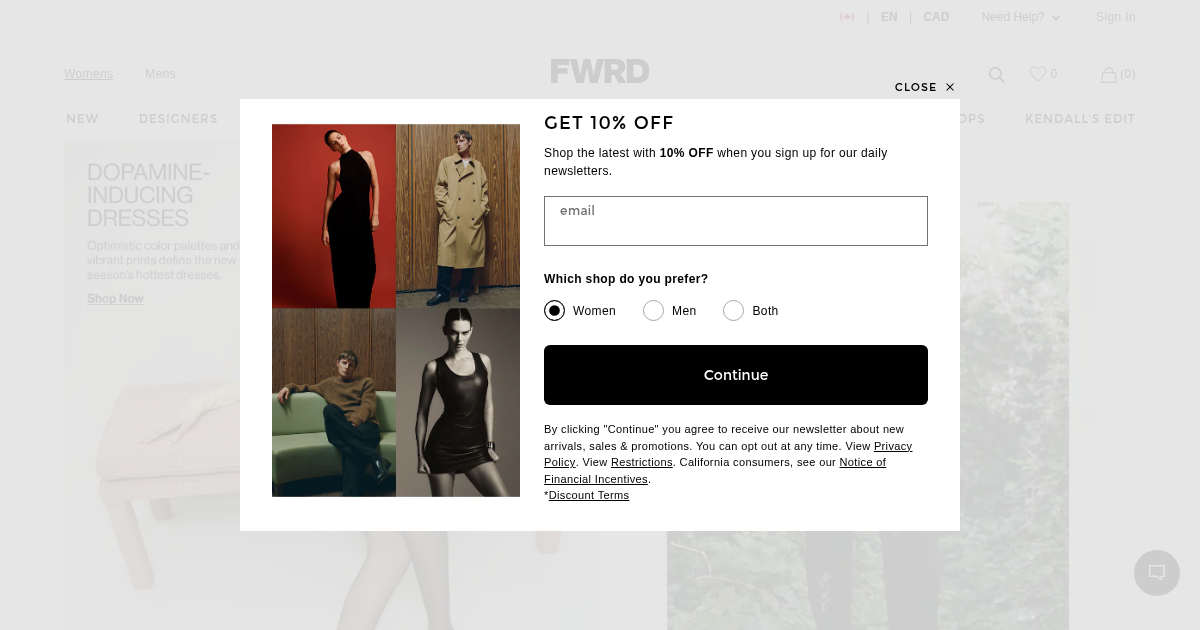Open the EN language selector
Viewport: 1200px width, 630px height.
click(889, 17)
